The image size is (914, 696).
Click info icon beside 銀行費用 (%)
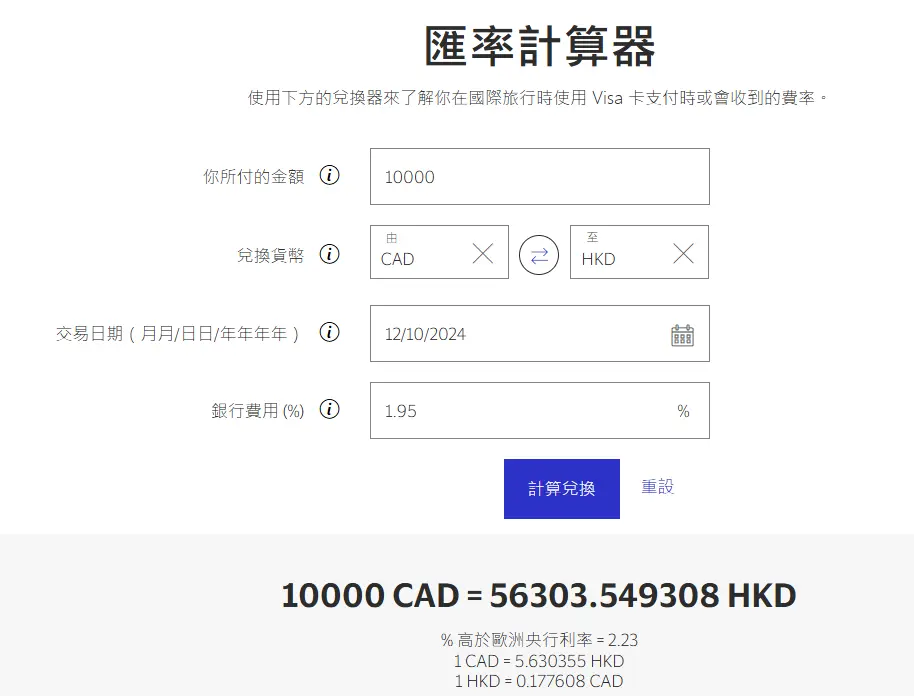coord(329,409)
